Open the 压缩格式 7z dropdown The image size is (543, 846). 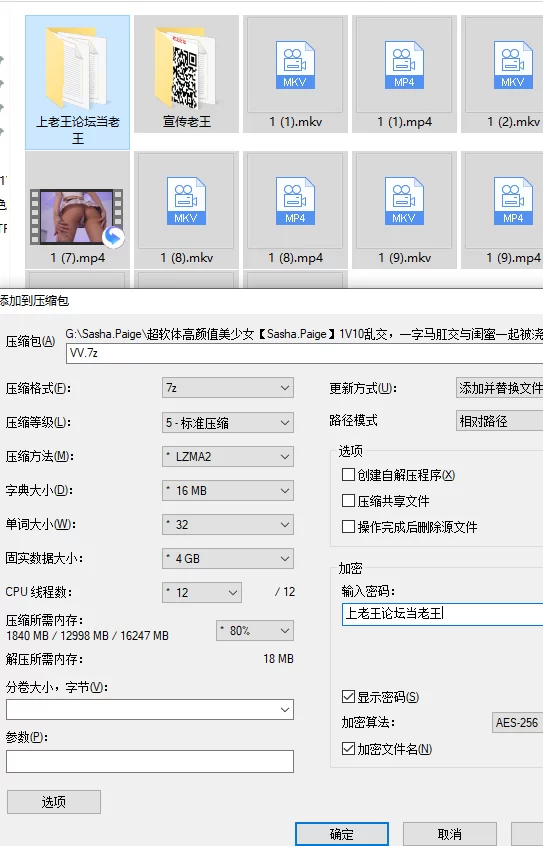coord(228,388)
